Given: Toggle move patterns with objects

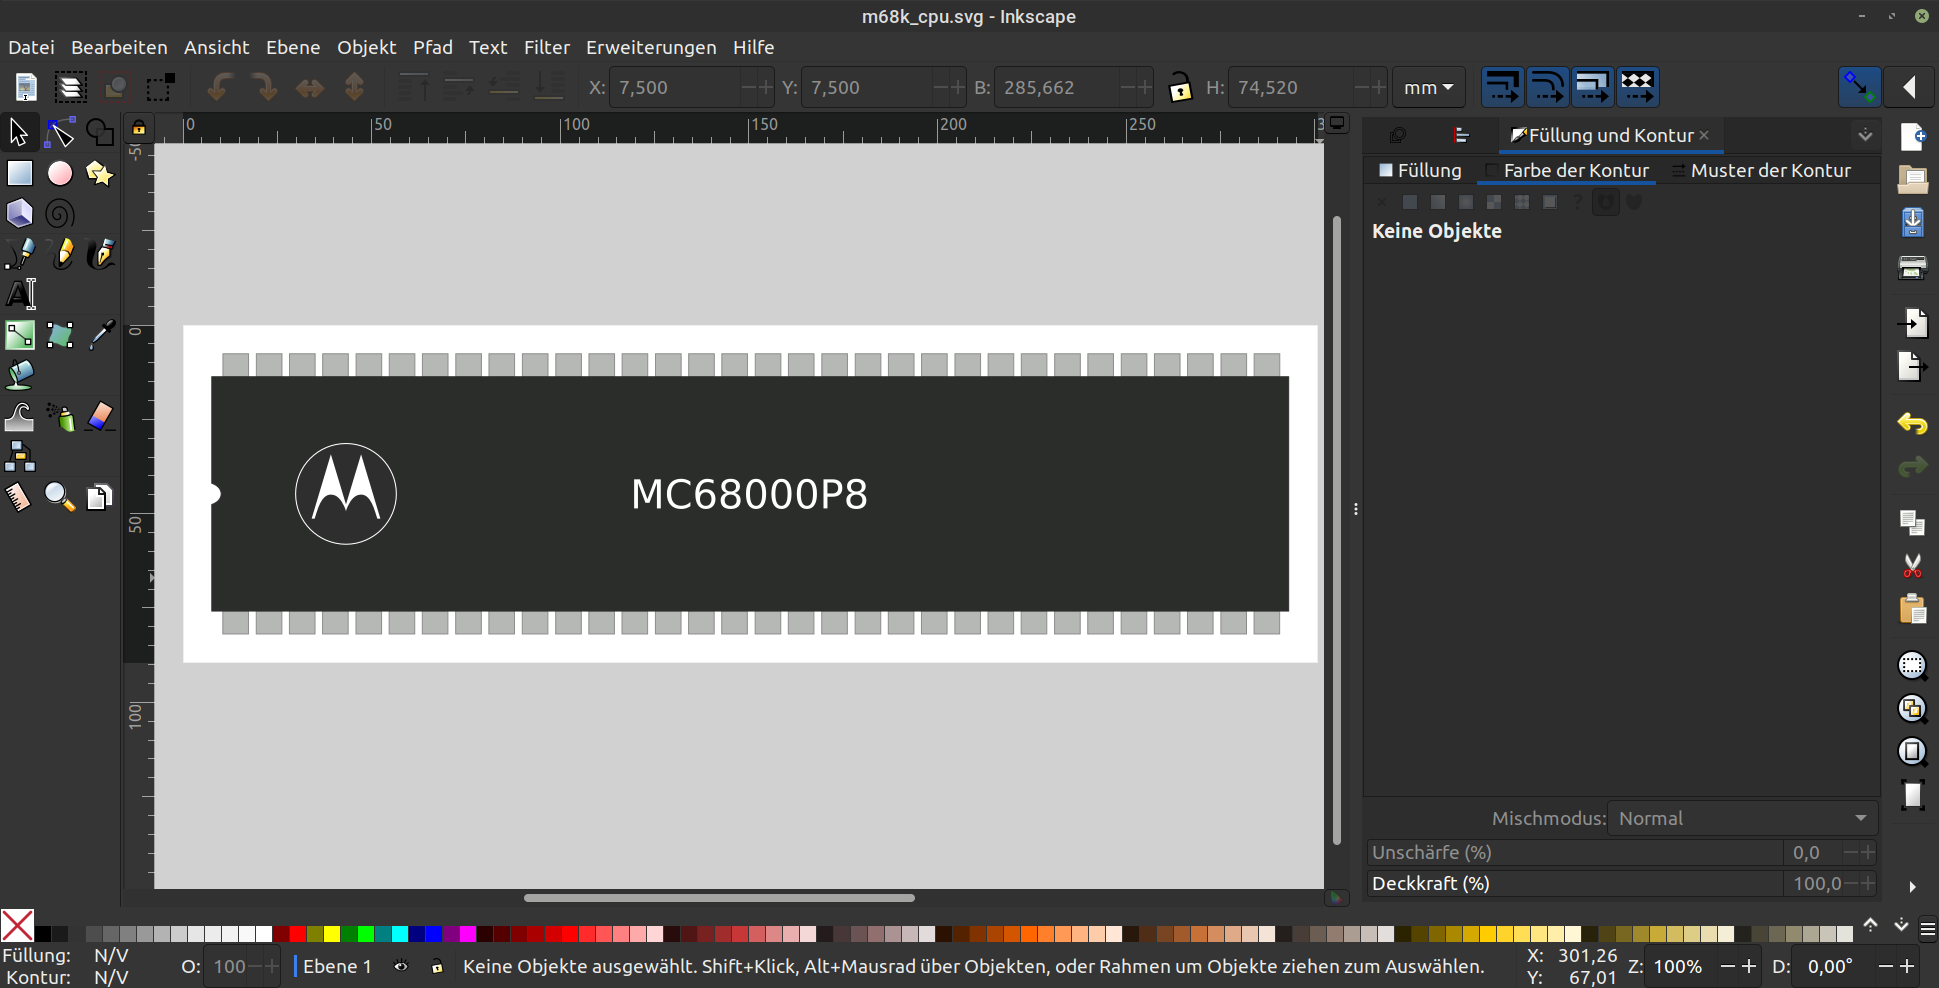Looking at the screenshot, I should tap(1637, 87).
